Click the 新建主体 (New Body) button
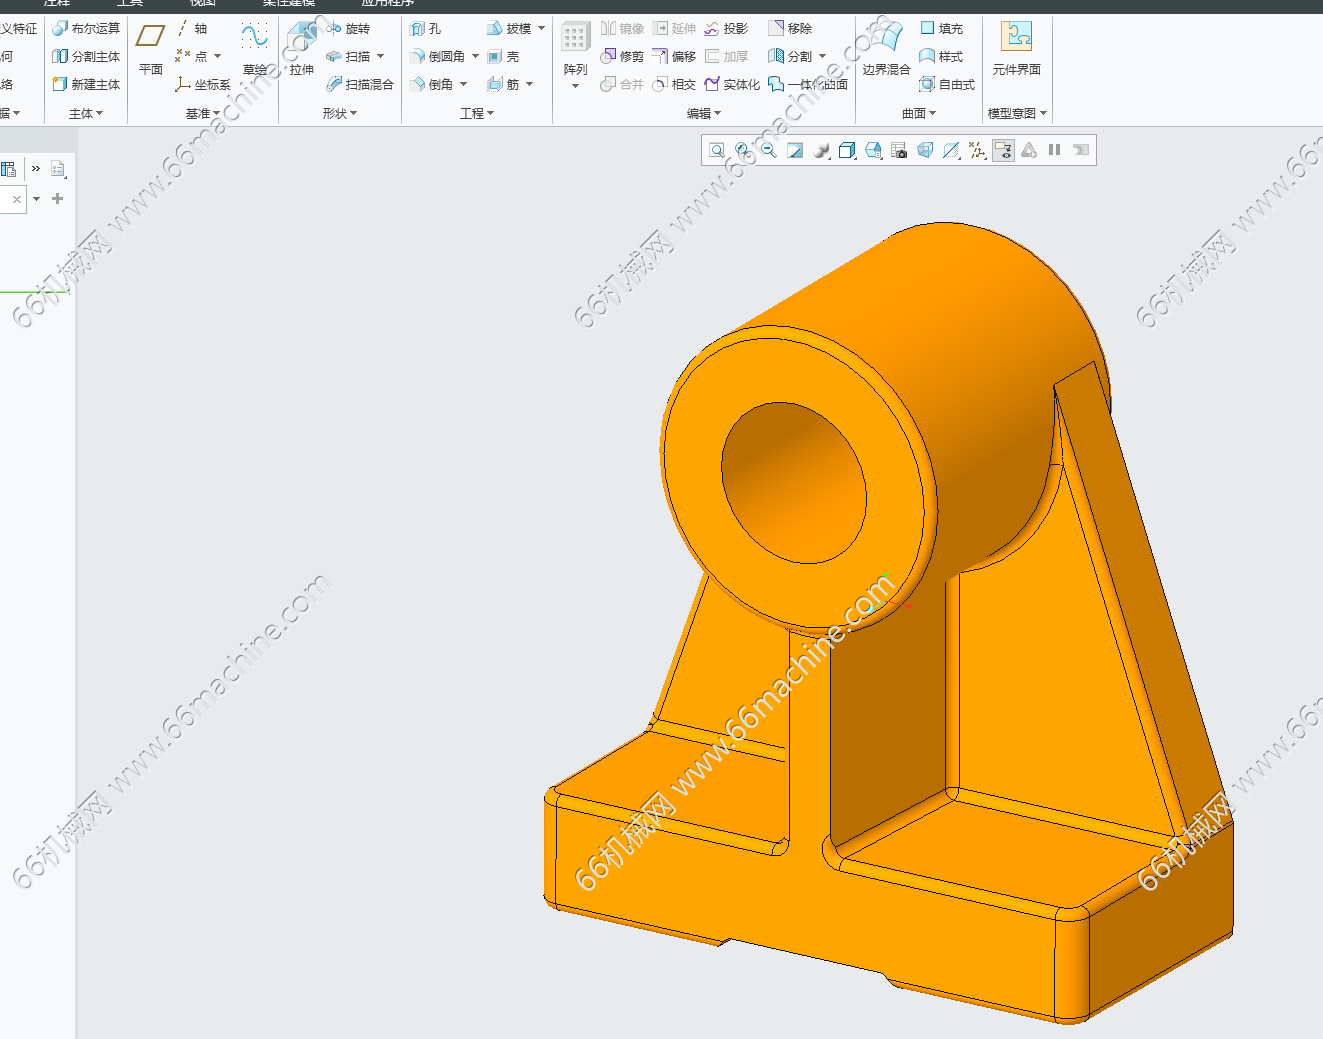 pos(86,85)
